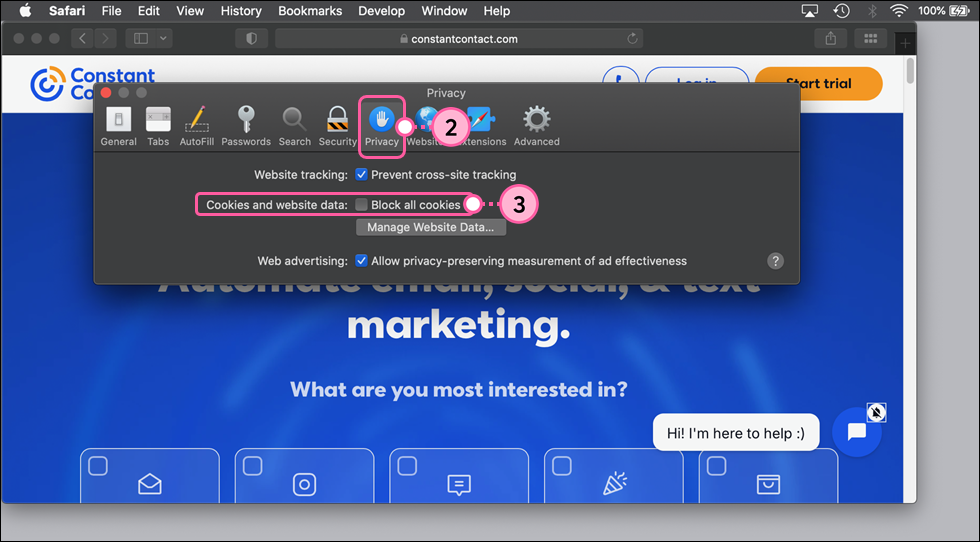This screenshot has height=542, width=980.
Task: Select the Privacy preferences pane
Action: [x=382, y=127]
